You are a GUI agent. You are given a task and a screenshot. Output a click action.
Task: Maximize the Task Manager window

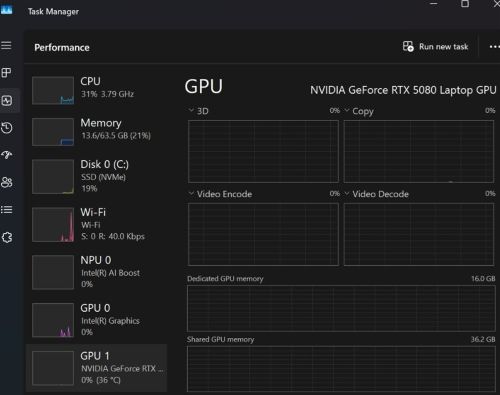coord(465,4)
